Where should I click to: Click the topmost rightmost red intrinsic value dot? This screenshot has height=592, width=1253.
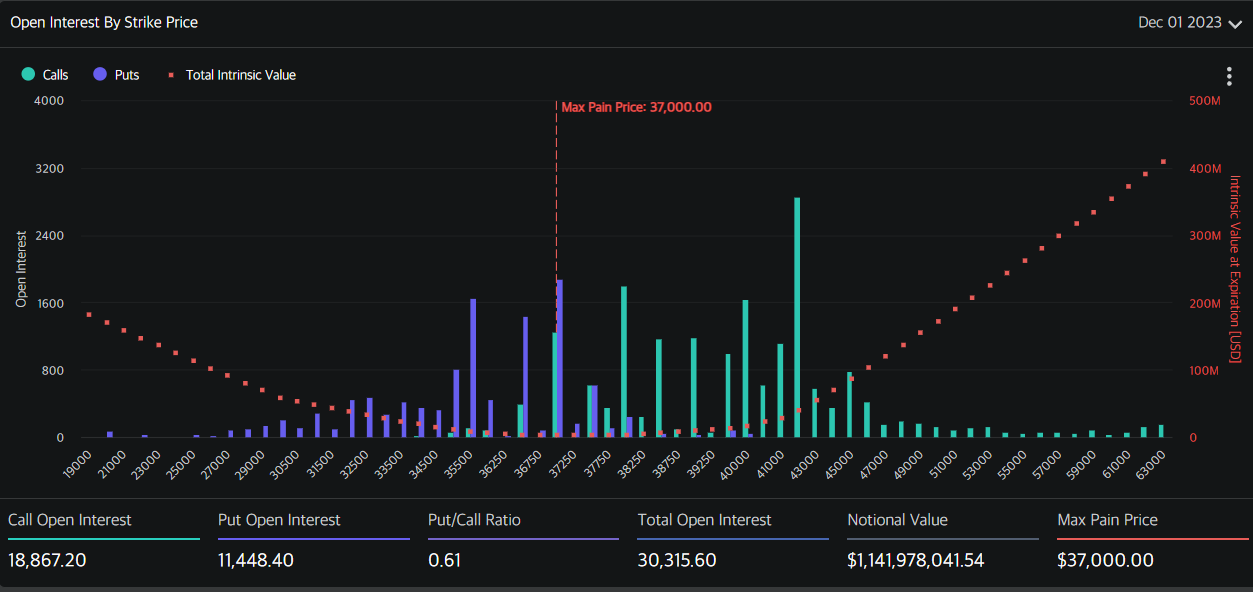point(1163,161)
